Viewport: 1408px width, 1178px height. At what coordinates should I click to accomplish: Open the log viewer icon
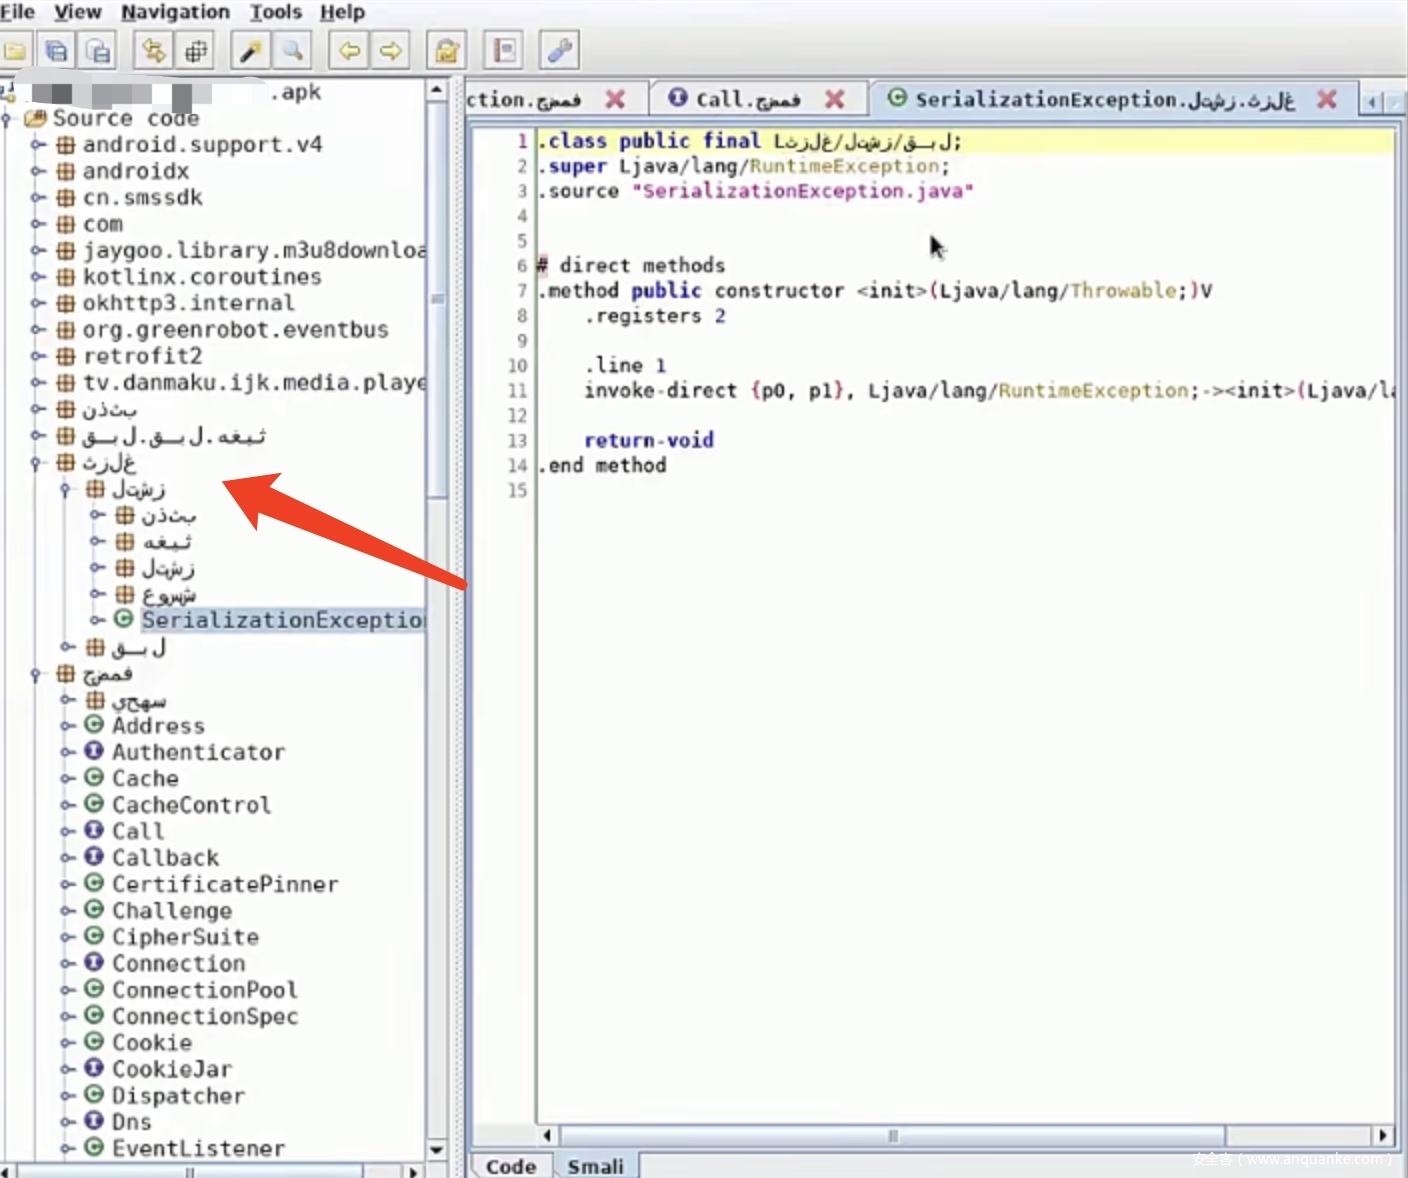click(504, 50)
